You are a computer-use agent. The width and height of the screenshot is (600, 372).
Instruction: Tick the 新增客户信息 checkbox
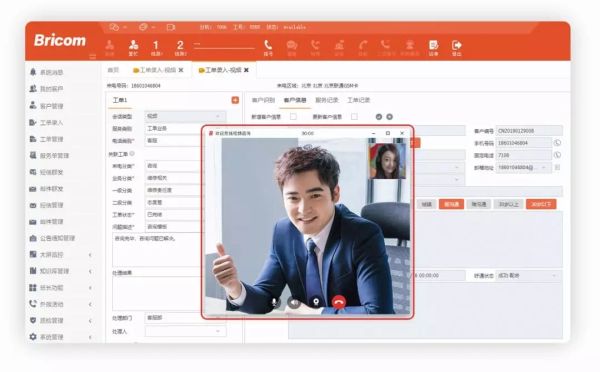tap(293, 117)
